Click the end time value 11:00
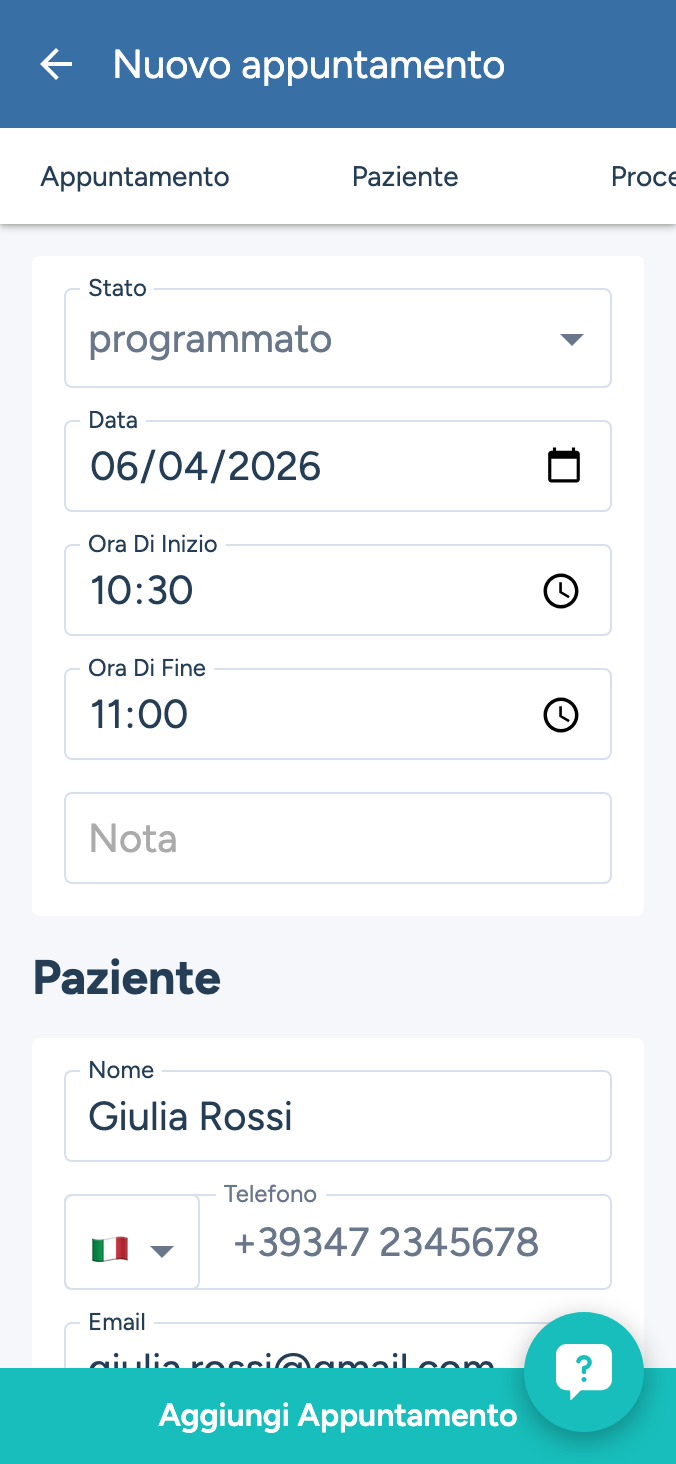The image size is (676, 1464). pyautogui.click(x=140, y=715)
